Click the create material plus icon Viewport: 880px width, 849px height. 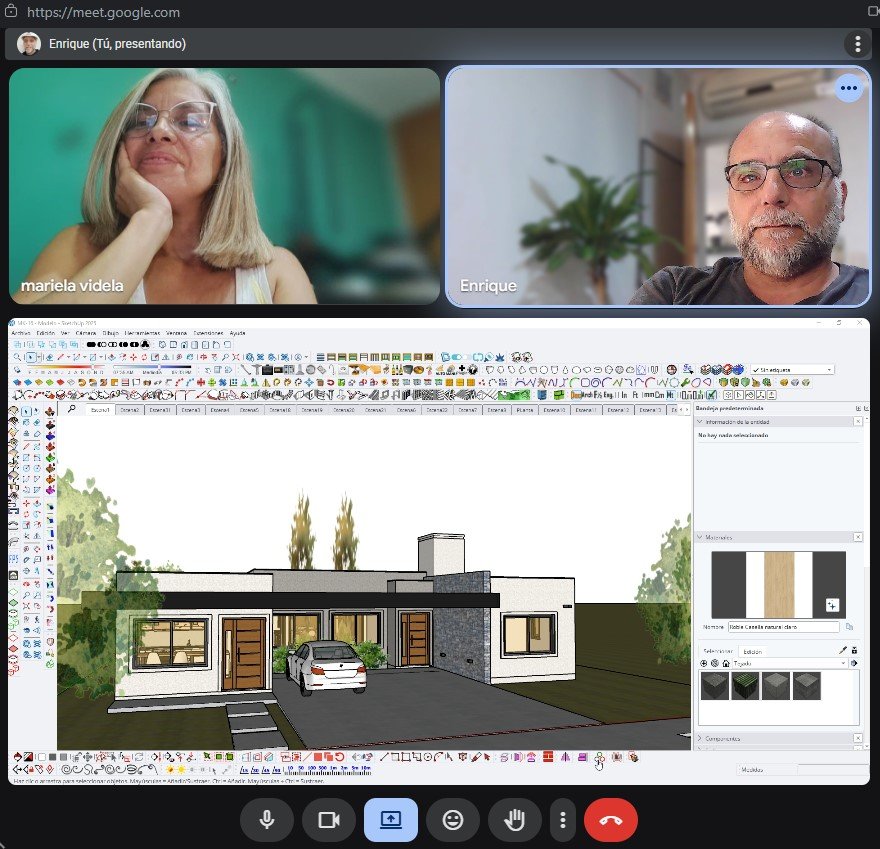coord(832,605)
